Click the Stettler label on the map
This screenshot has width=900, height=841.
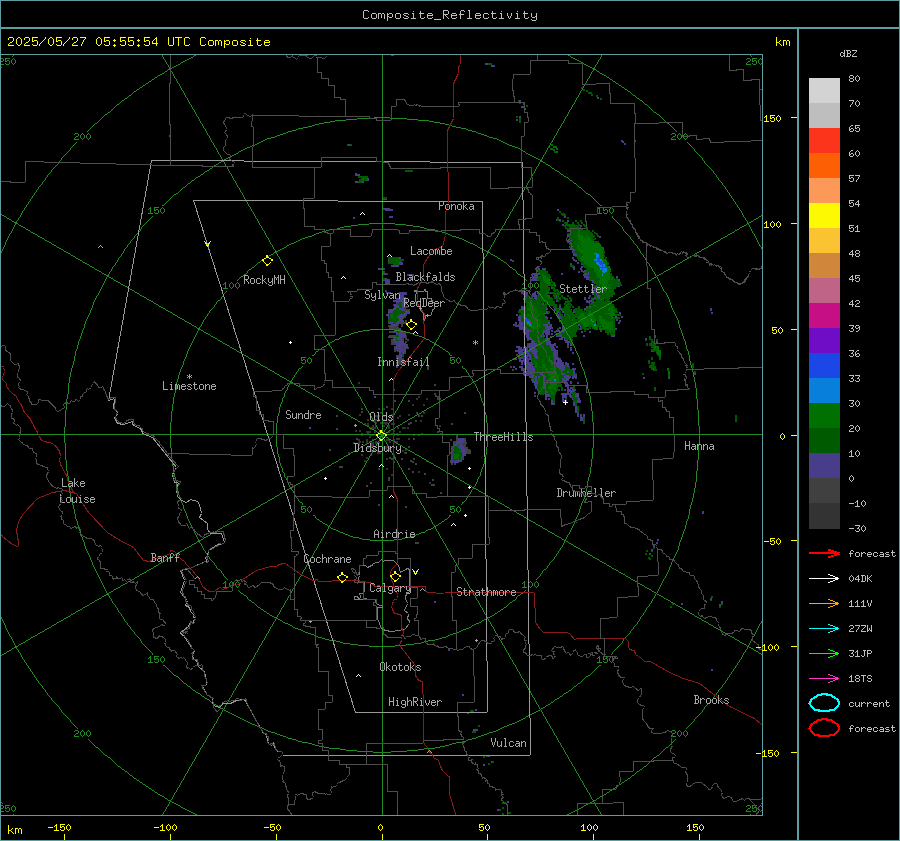583,289
